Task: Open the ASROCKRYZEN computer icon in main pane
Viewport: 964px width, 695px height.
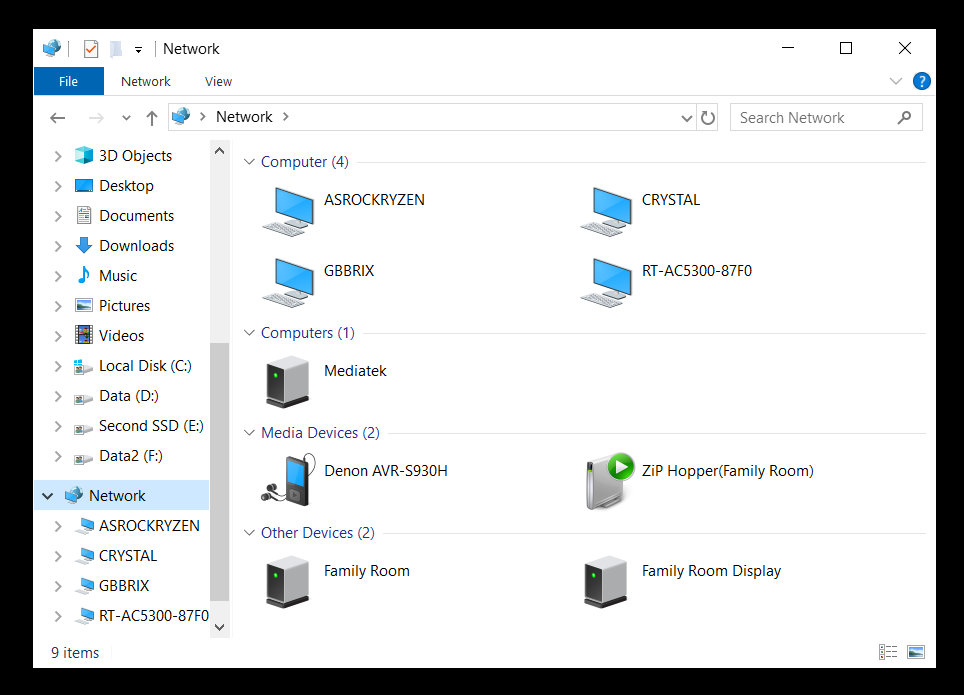Action: pos(287,211)
